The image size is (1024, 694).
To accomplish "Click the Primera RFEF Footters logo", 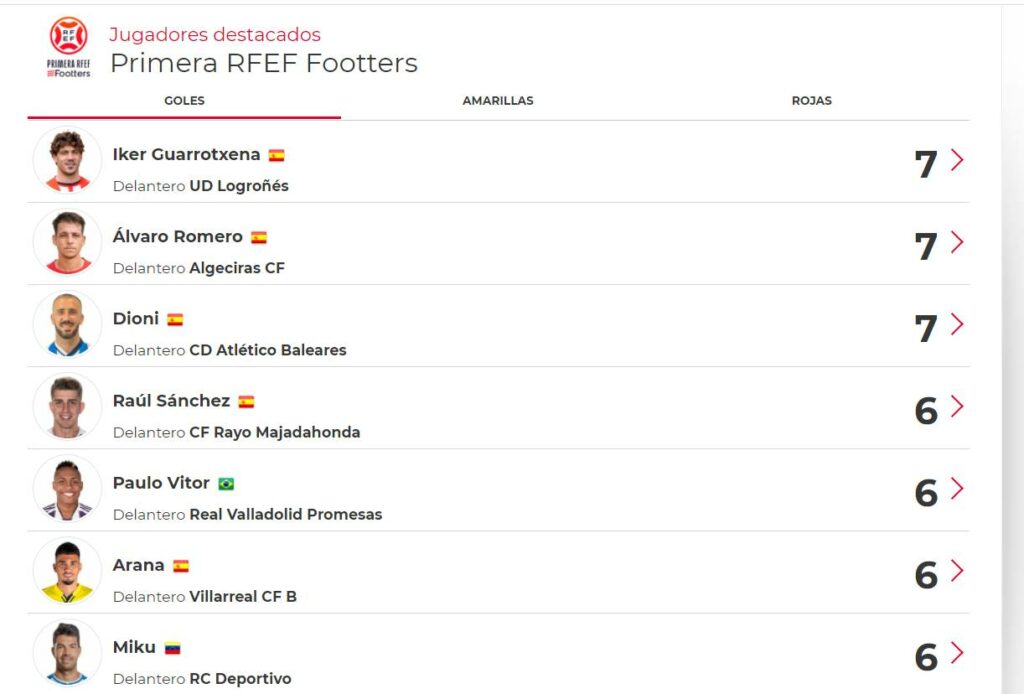I will [x=69, y=47].
